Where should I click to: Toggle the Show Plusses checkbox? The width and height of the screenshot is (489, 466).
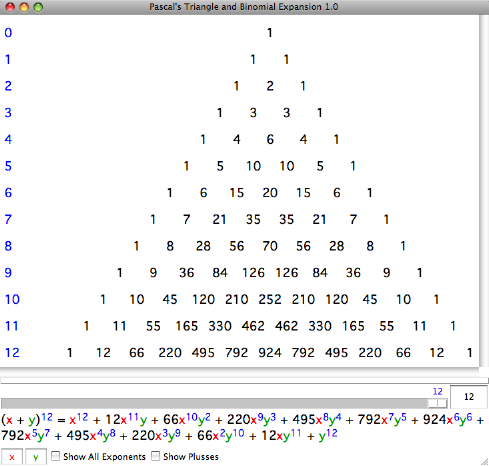click(x=155, y=456)
